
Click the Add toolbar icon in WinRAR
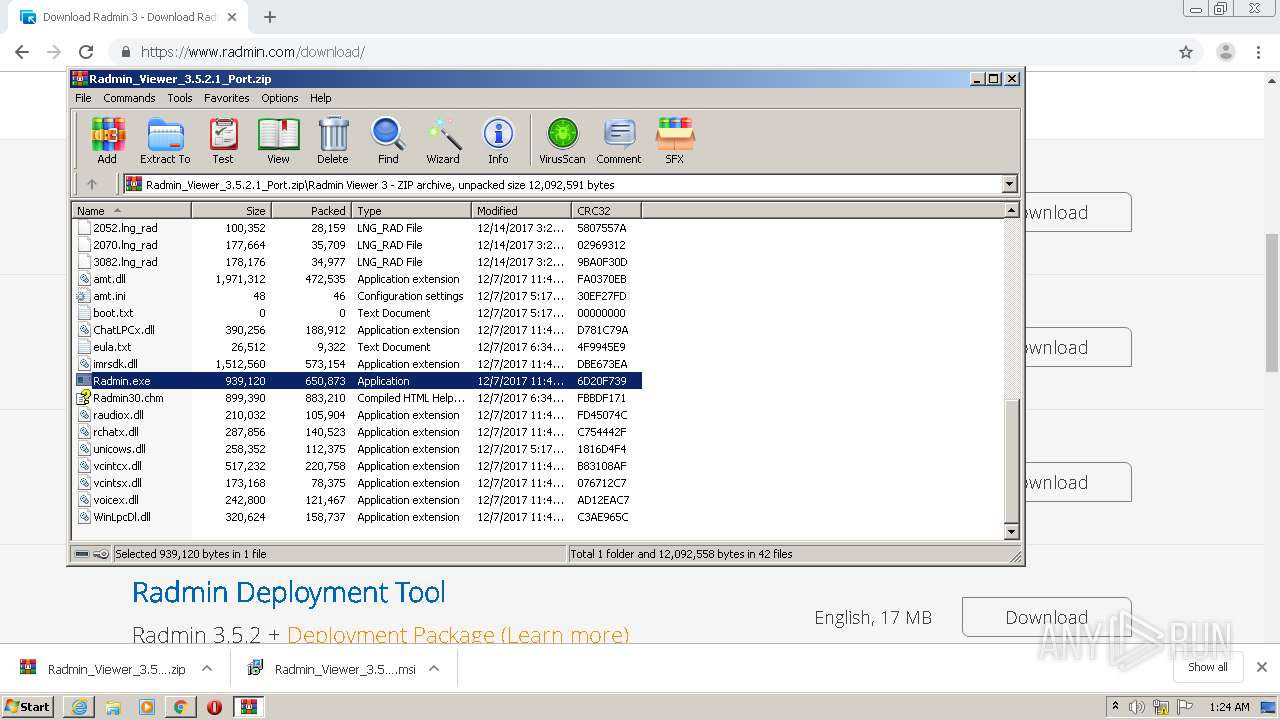coord(107,140)
